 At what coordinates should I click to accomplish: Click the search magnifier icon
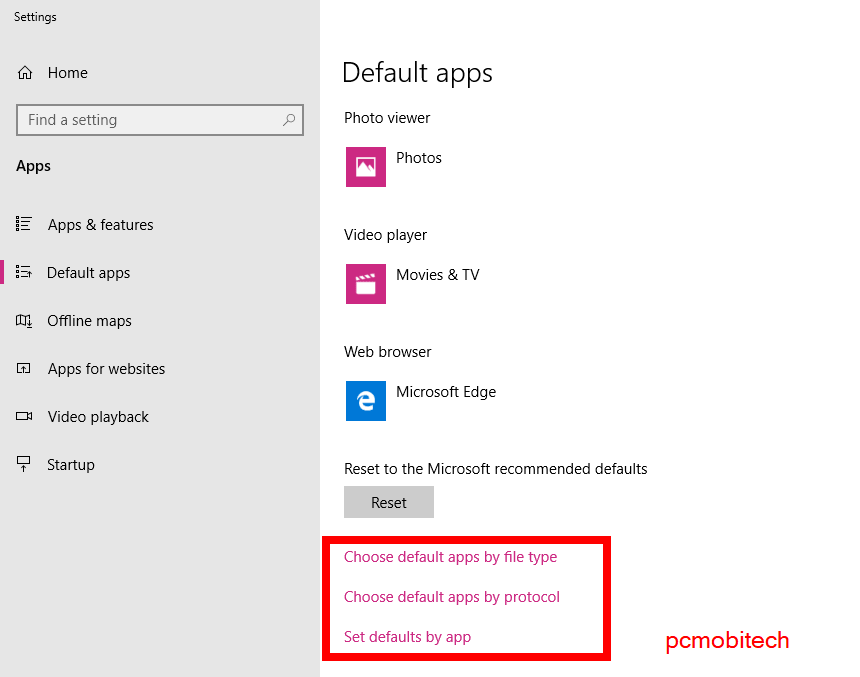tap(289, 120)
